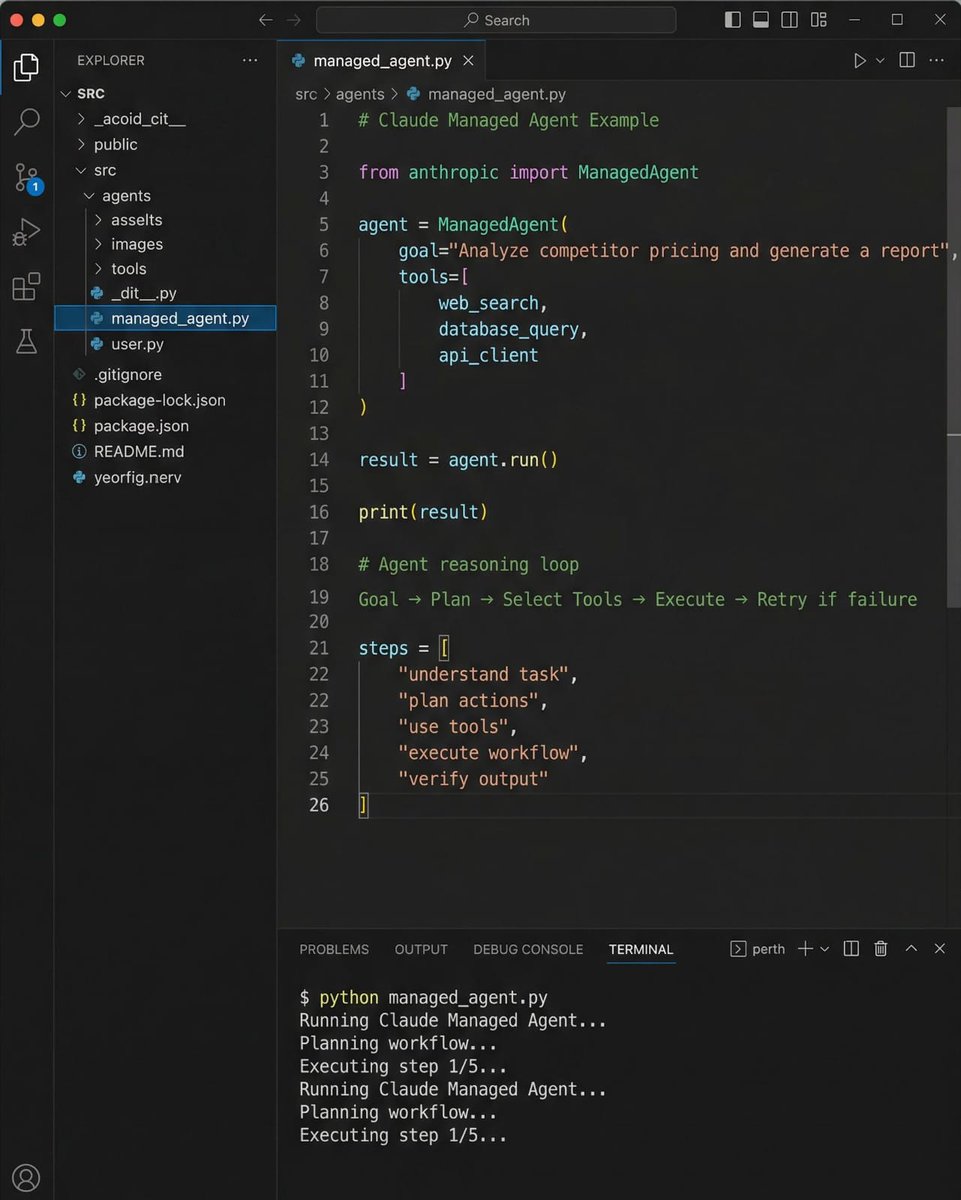Open Explorer Views and More Actions ellipsis

pyautogui.click(x=250, y=61)
